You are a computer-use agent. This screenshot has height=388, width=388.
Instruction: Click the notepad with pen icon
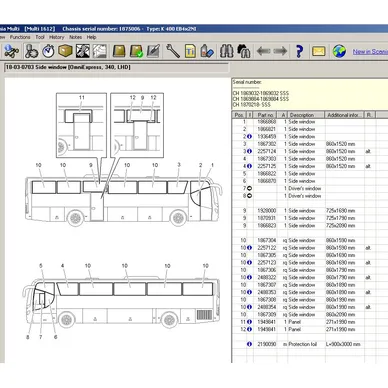coord(153,51)
